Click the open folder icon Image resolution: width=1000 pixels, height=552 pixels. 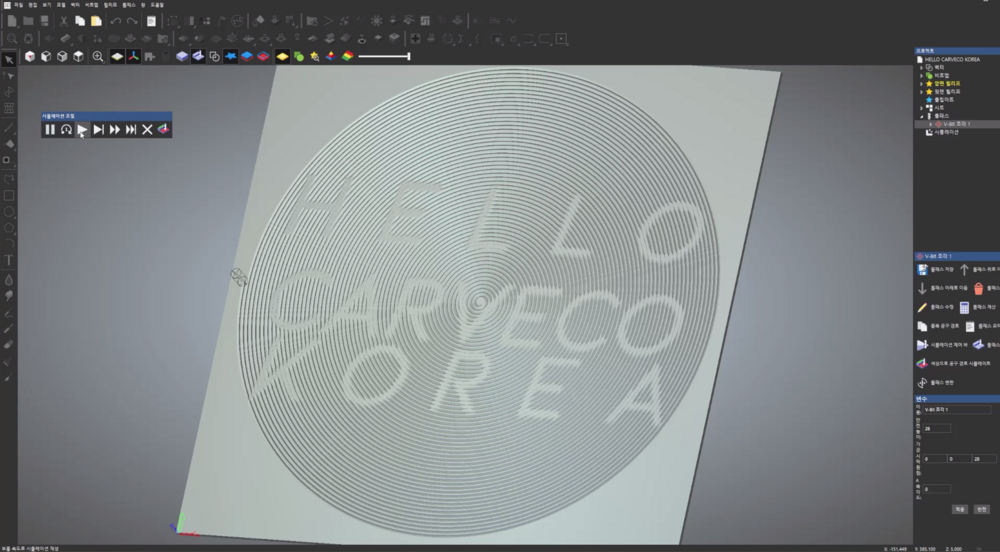click(x=28, y=21)
